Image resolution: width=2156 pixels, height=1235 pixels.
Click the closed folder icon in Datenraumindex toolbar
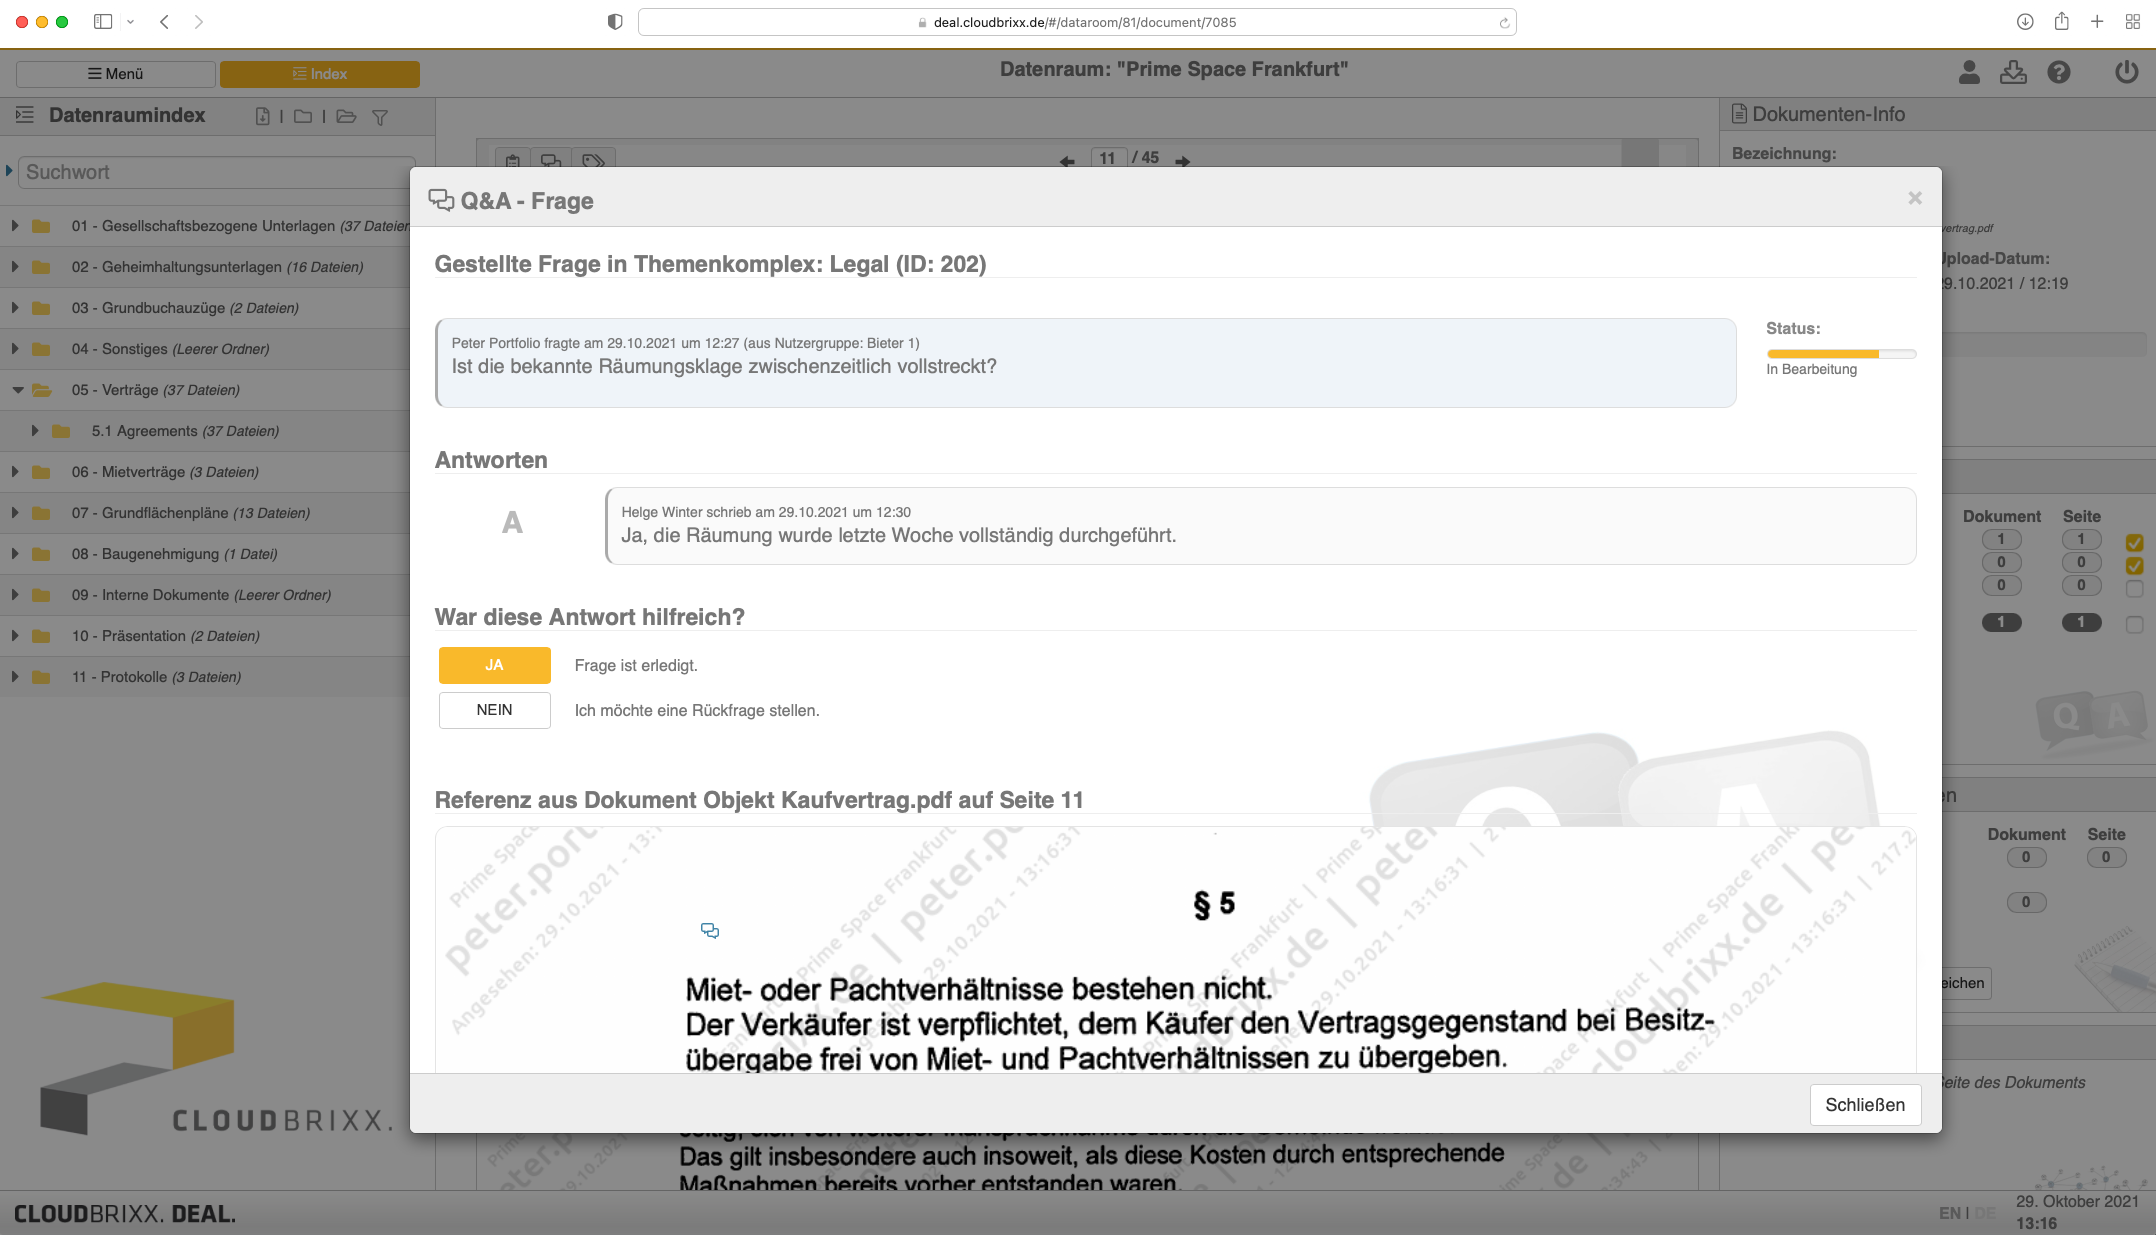[303, 117]
